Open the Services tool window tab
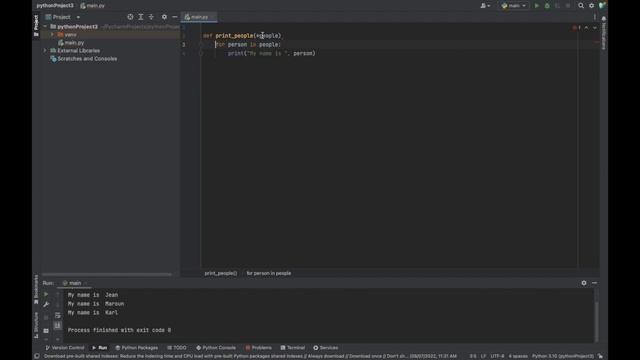The width and height of the screenshot is (640, 360). tap(326, 348)
